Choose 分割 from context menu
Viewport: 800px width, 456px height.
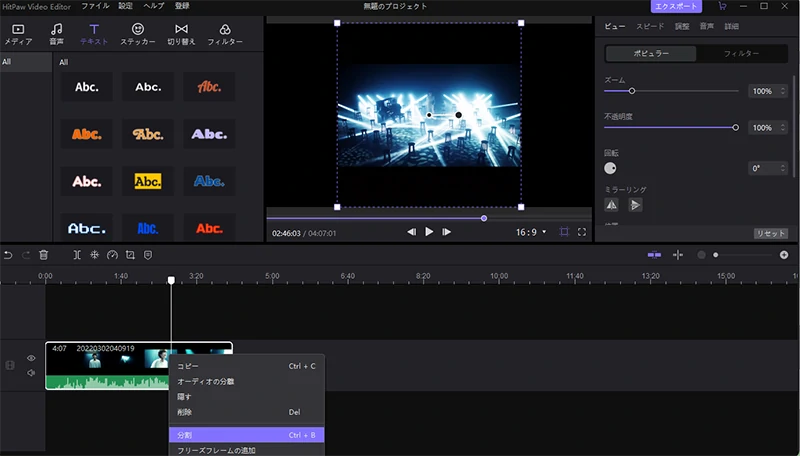point(246,435)
